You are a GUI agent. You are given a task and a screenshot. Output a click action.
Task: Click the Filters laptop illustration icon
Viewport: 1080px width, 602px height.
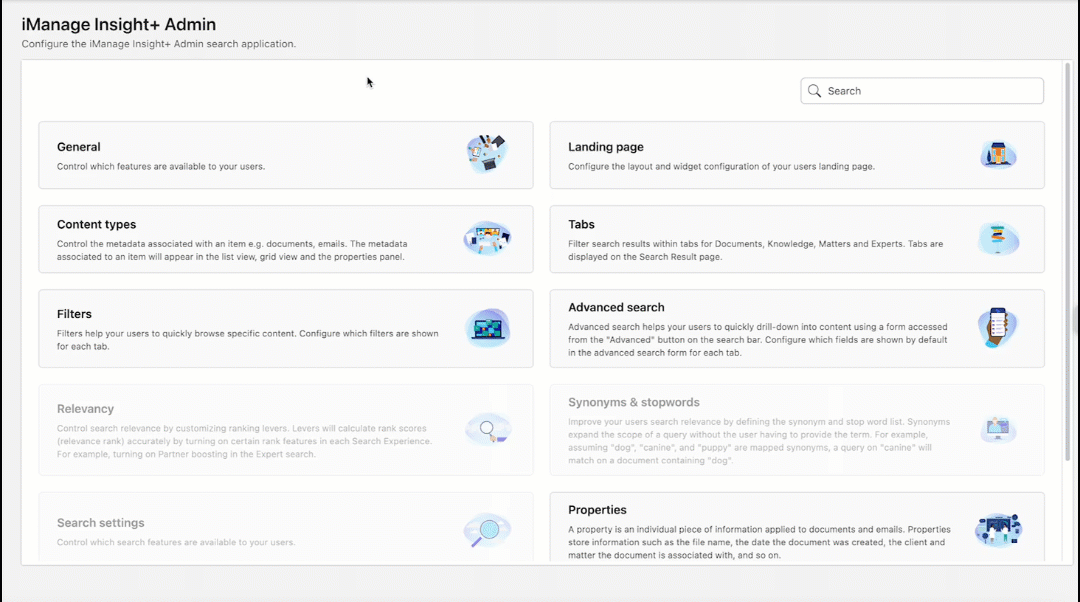pos(487,328)
